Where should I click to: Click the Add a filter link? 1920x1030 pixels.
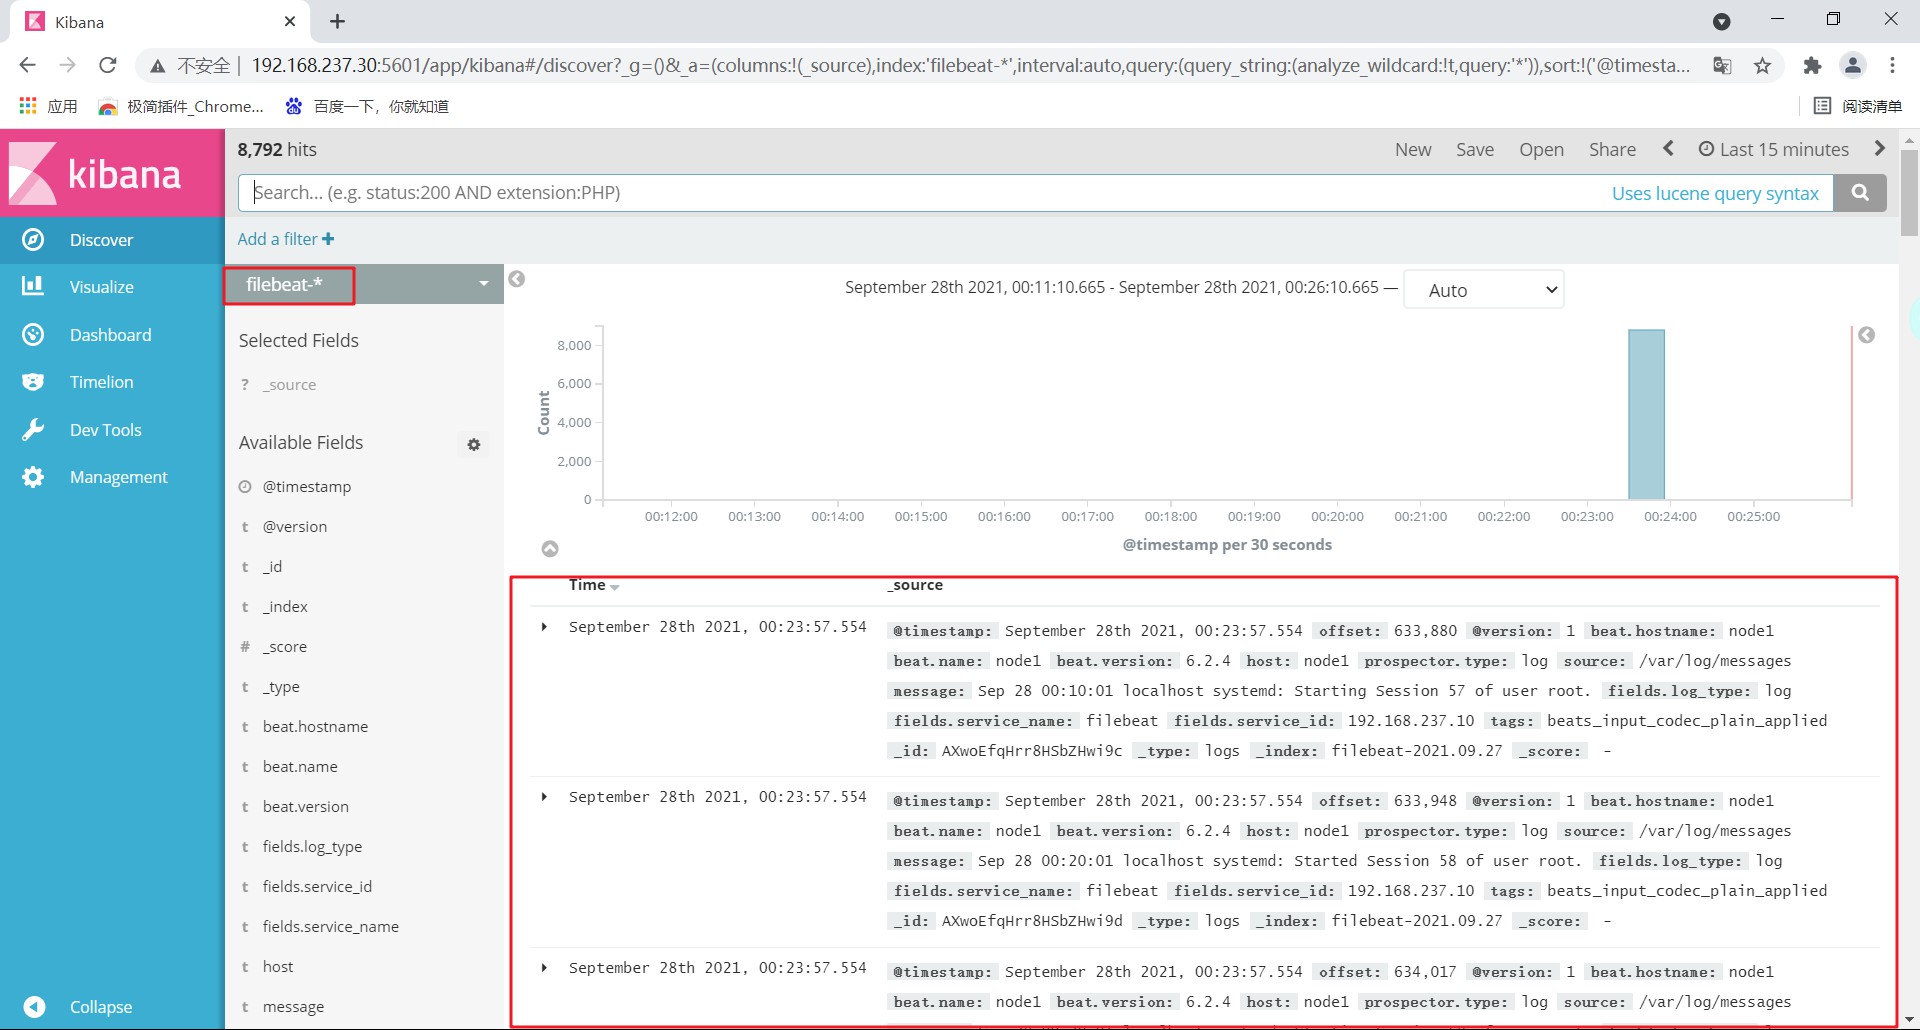click(x=286, y=239)
